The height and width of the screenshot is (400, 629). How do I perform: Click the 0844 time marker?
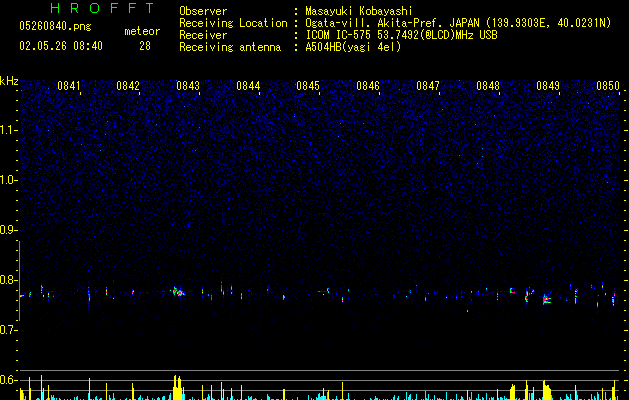click(x=248, y=86)
